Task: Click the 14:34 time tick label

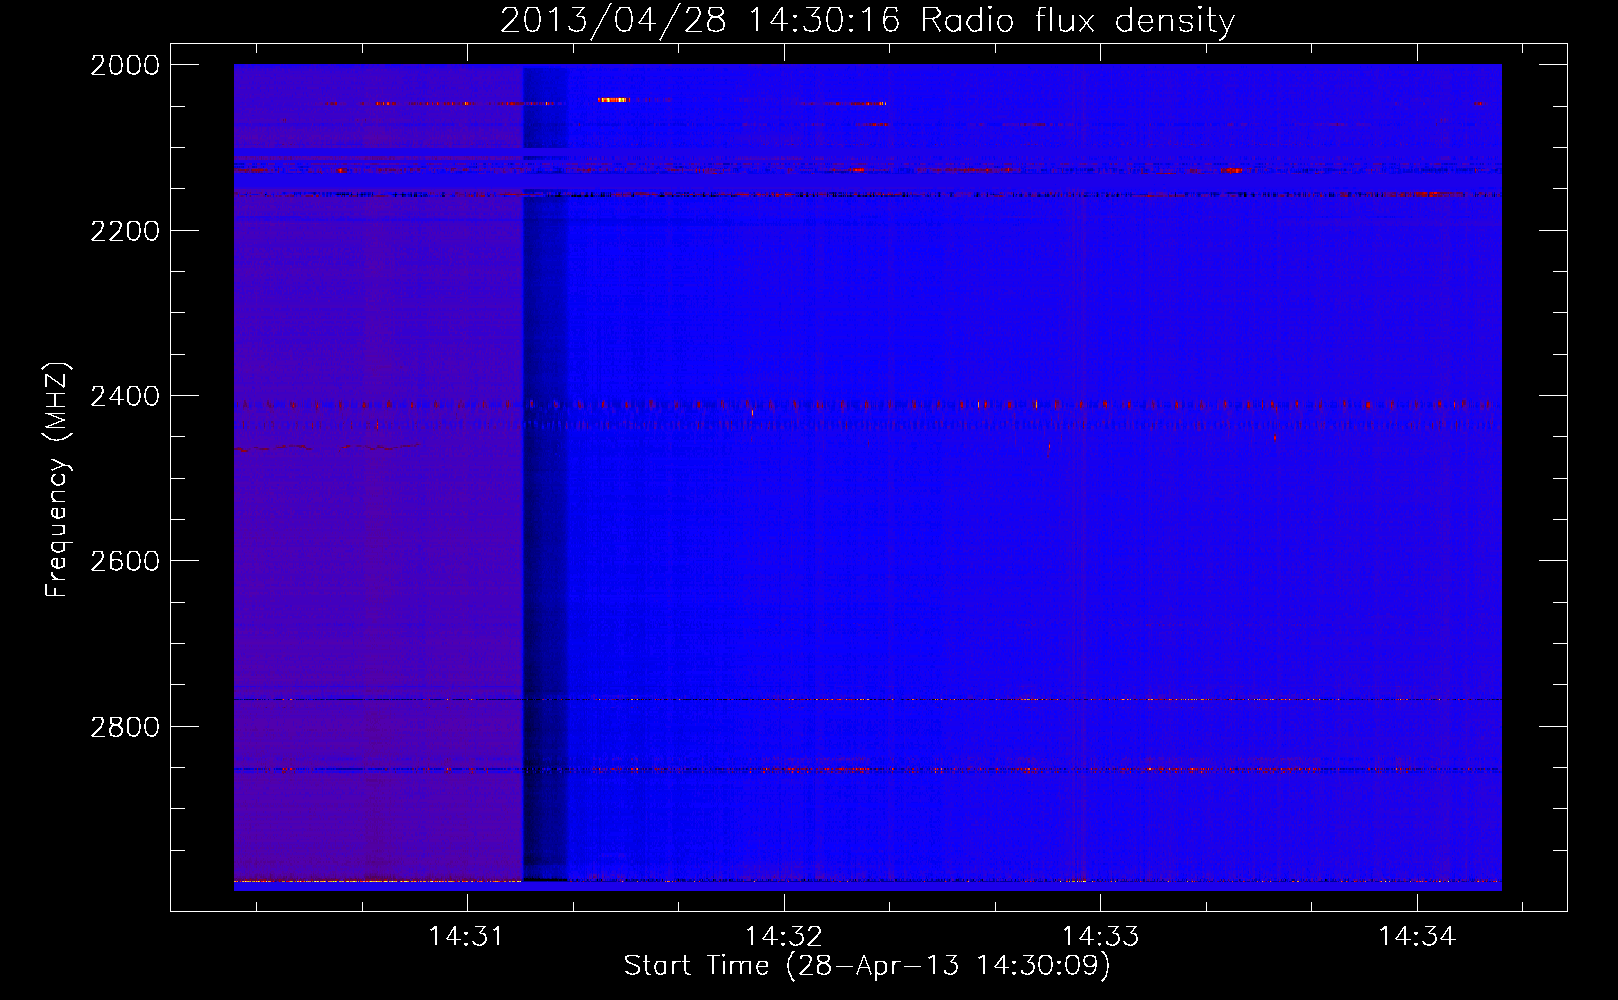Action: [1417, 936]
